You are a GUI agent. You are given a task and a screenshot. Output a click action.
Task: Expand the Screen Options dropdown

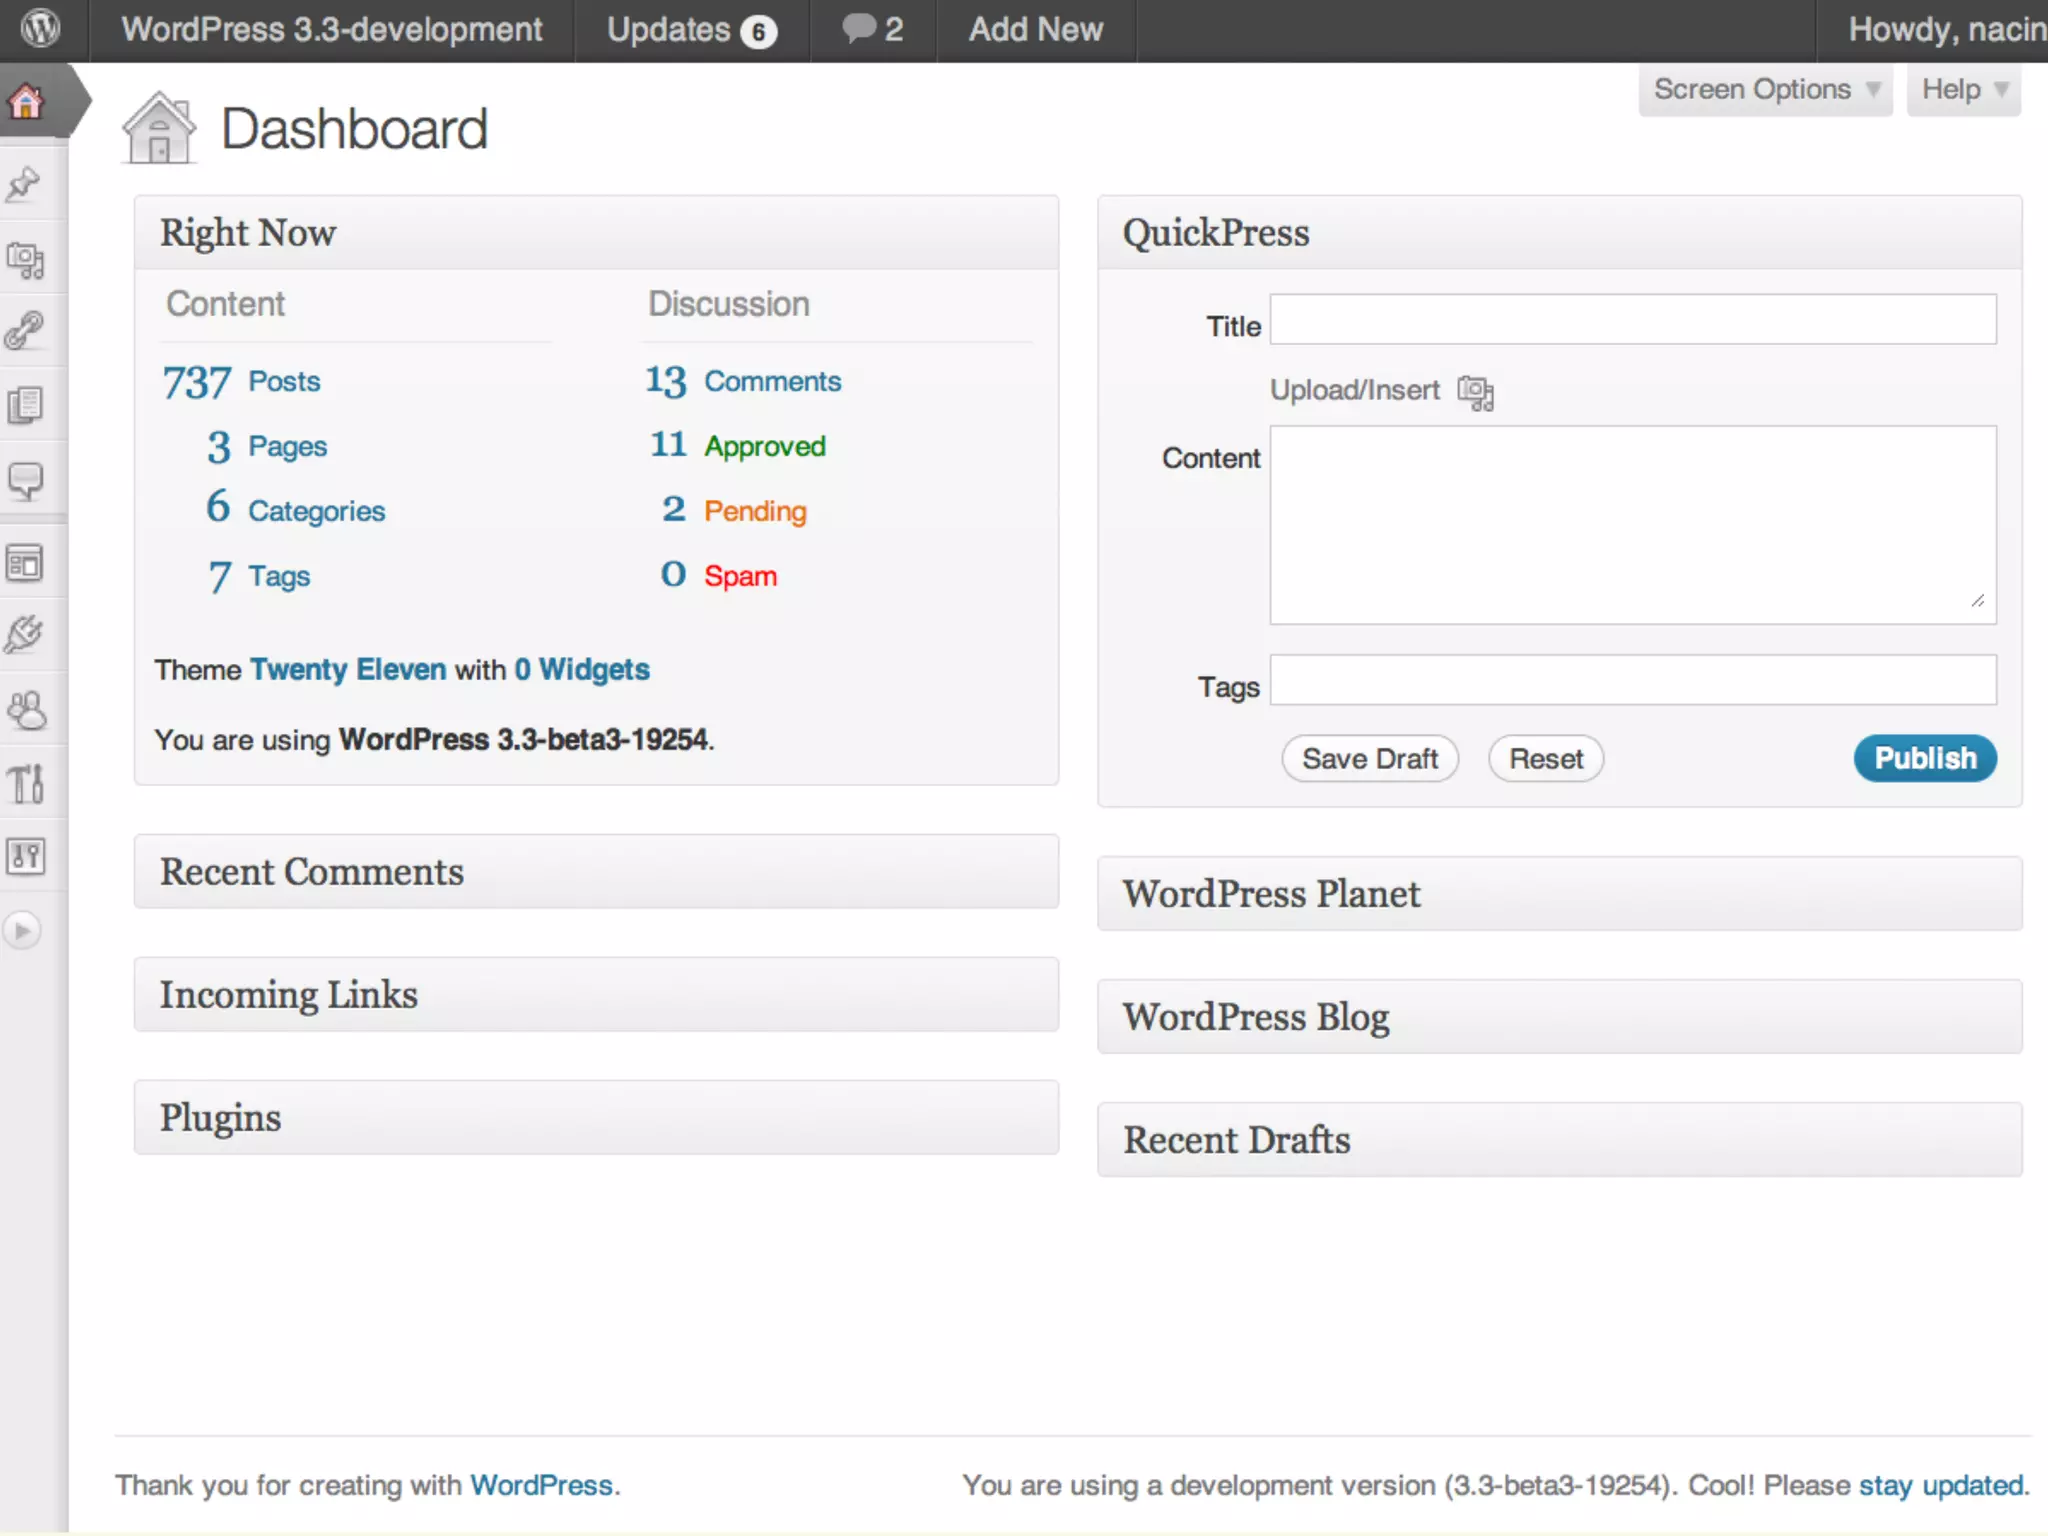pyautogui.click(x=1765, y=89)
